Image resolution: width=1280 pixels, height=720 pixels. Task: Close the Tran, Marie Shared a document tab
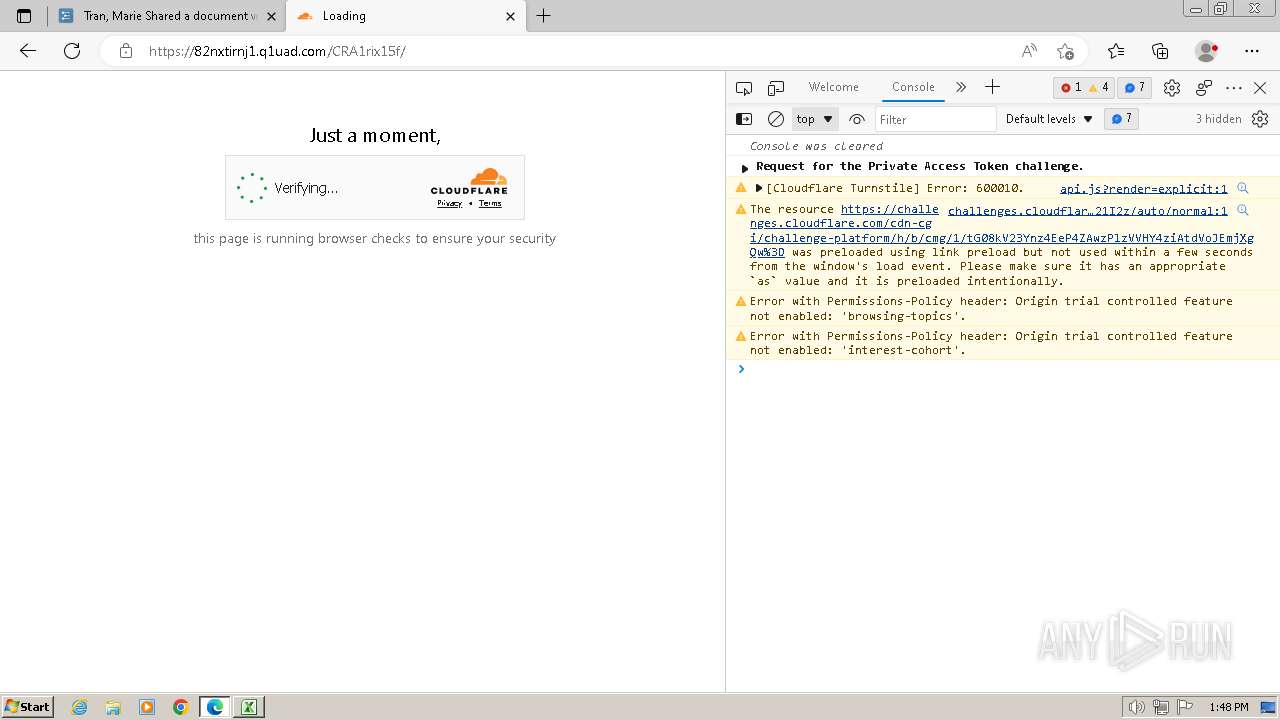pyautogui.click(x=269, y=16)
